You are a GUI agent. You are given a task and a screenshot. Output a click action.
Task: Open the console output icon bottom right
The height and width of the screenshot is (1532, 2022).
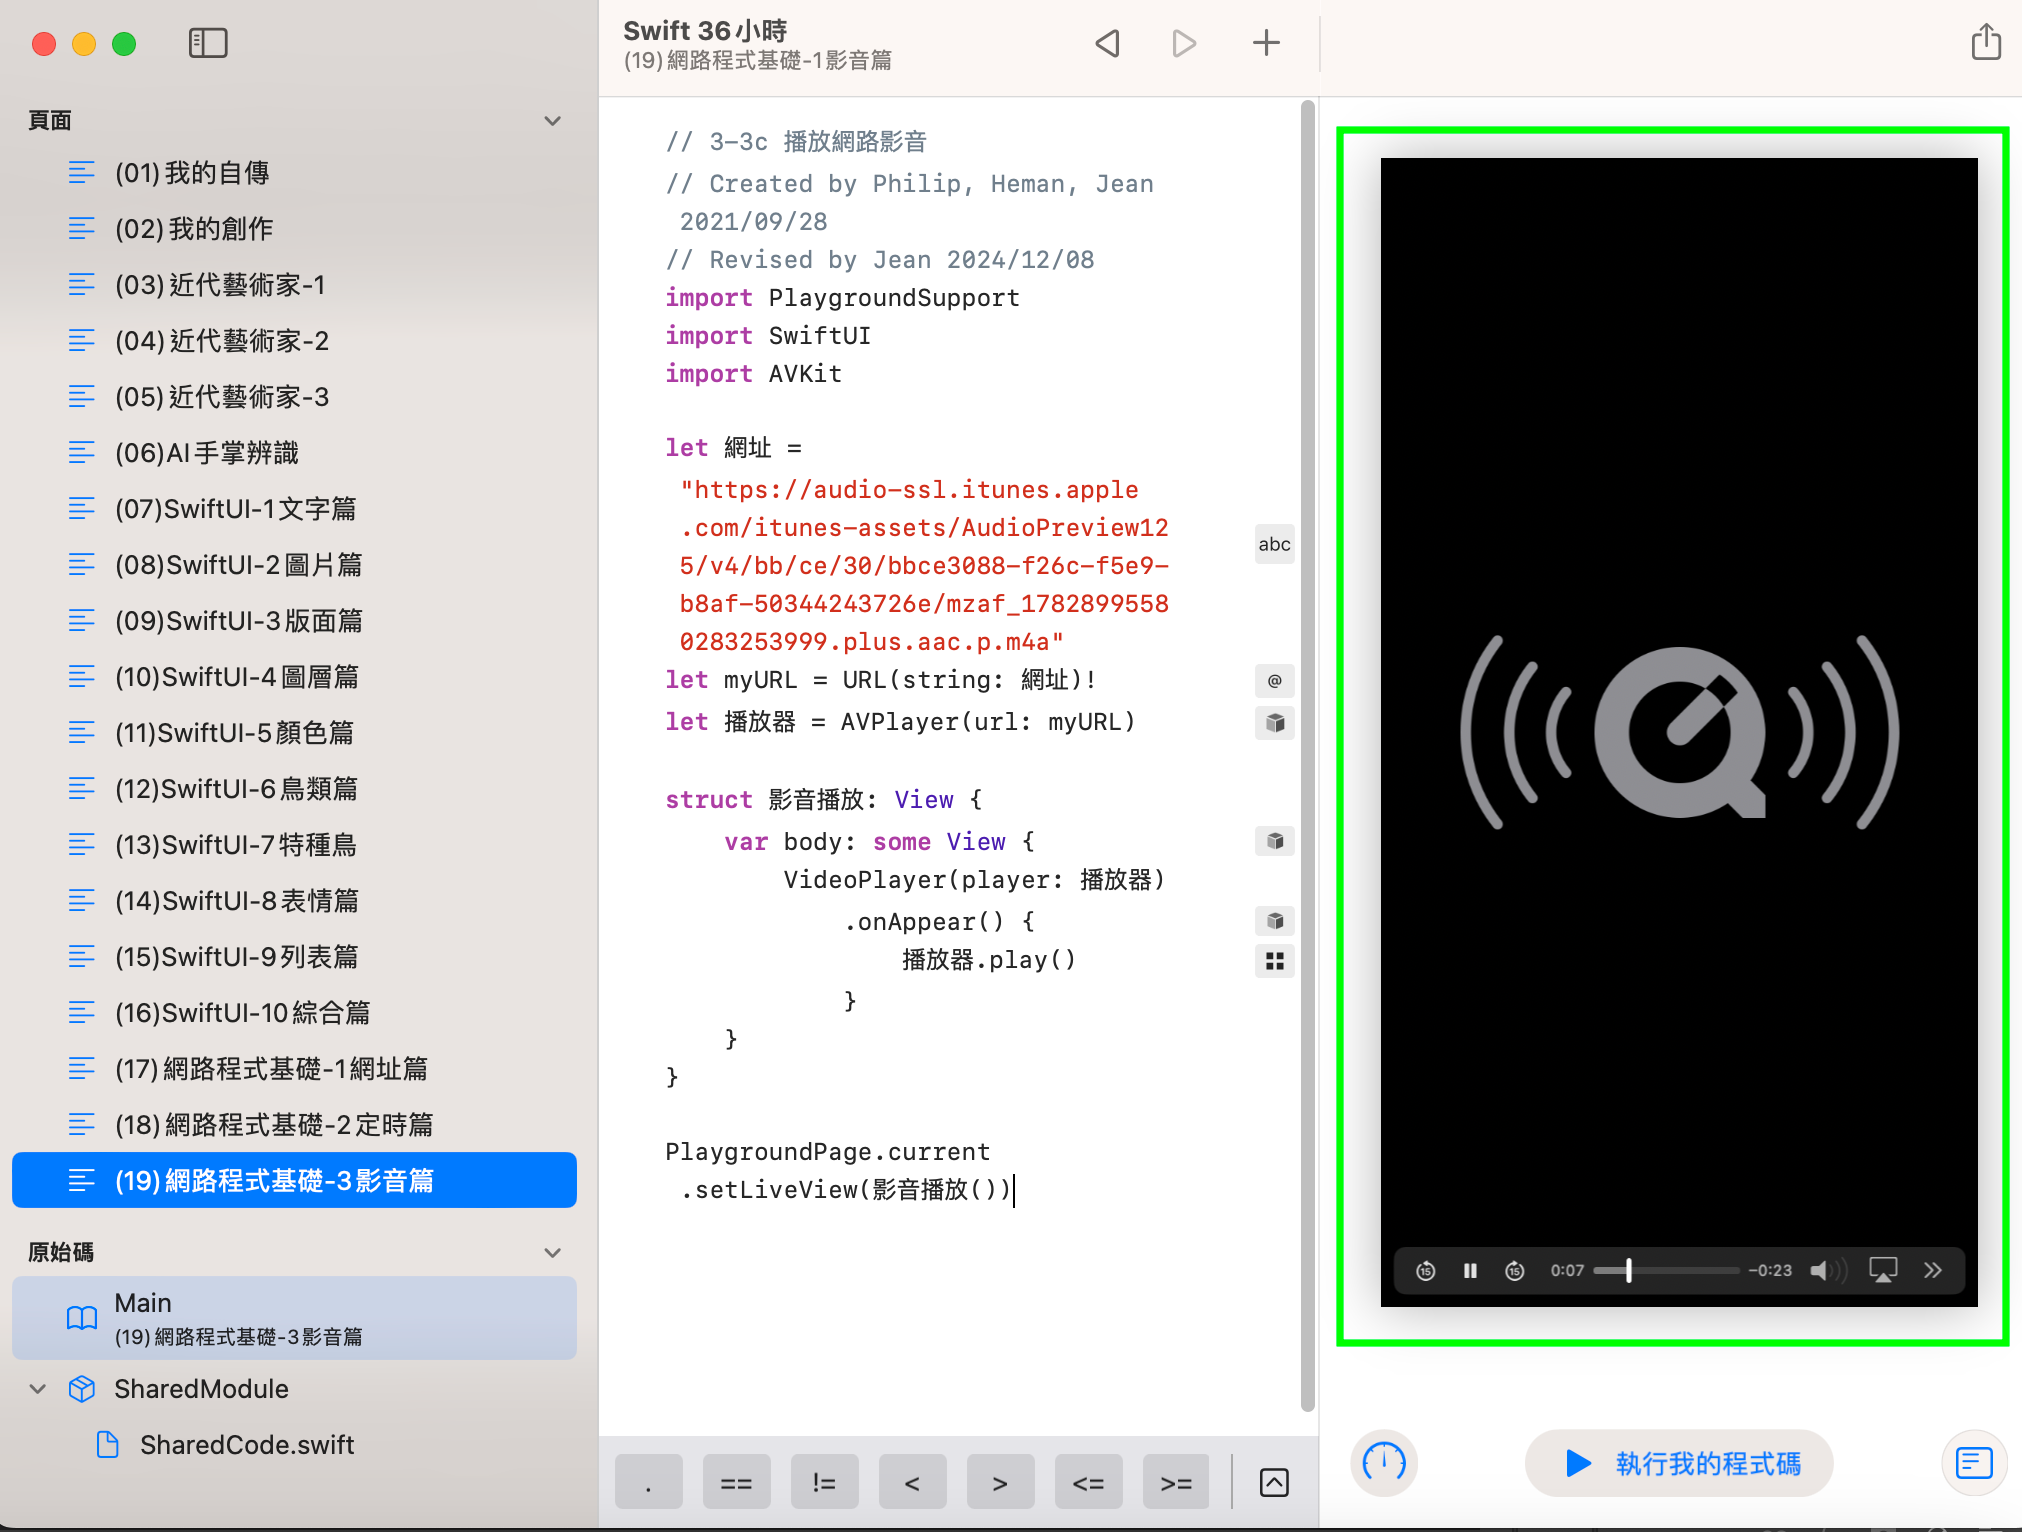click(1974, 1463)
